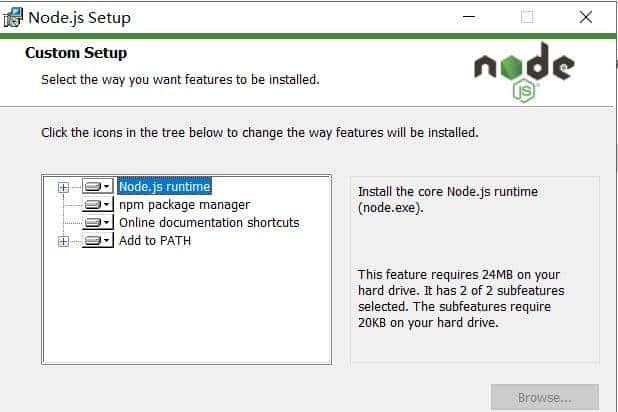Open the npm package manager drive icon menu
618x412 pixels.
pos(98,204)
